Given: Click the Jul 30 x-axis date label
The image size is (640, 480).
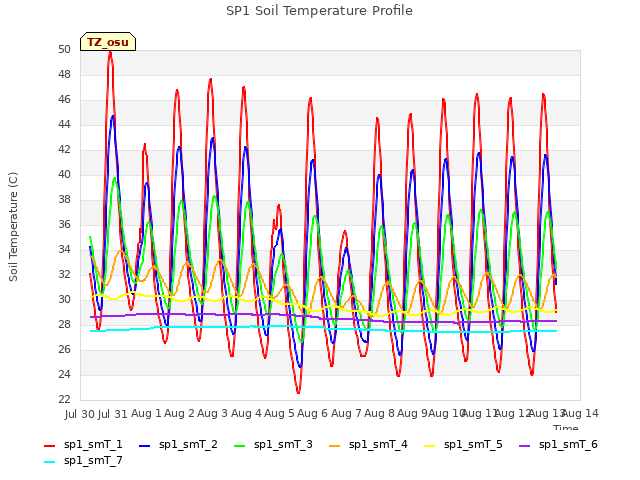Looking at the screenshot, I should [80, 414].
